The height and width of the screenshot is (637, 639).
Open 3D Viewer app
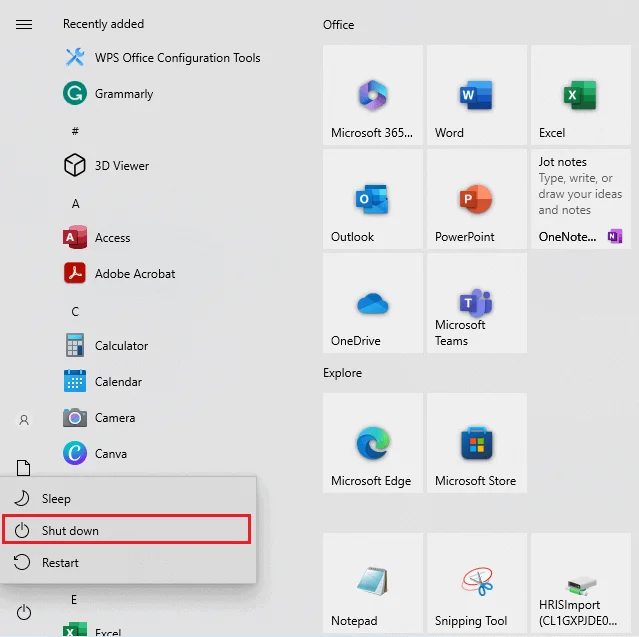[x=106, y=165]
